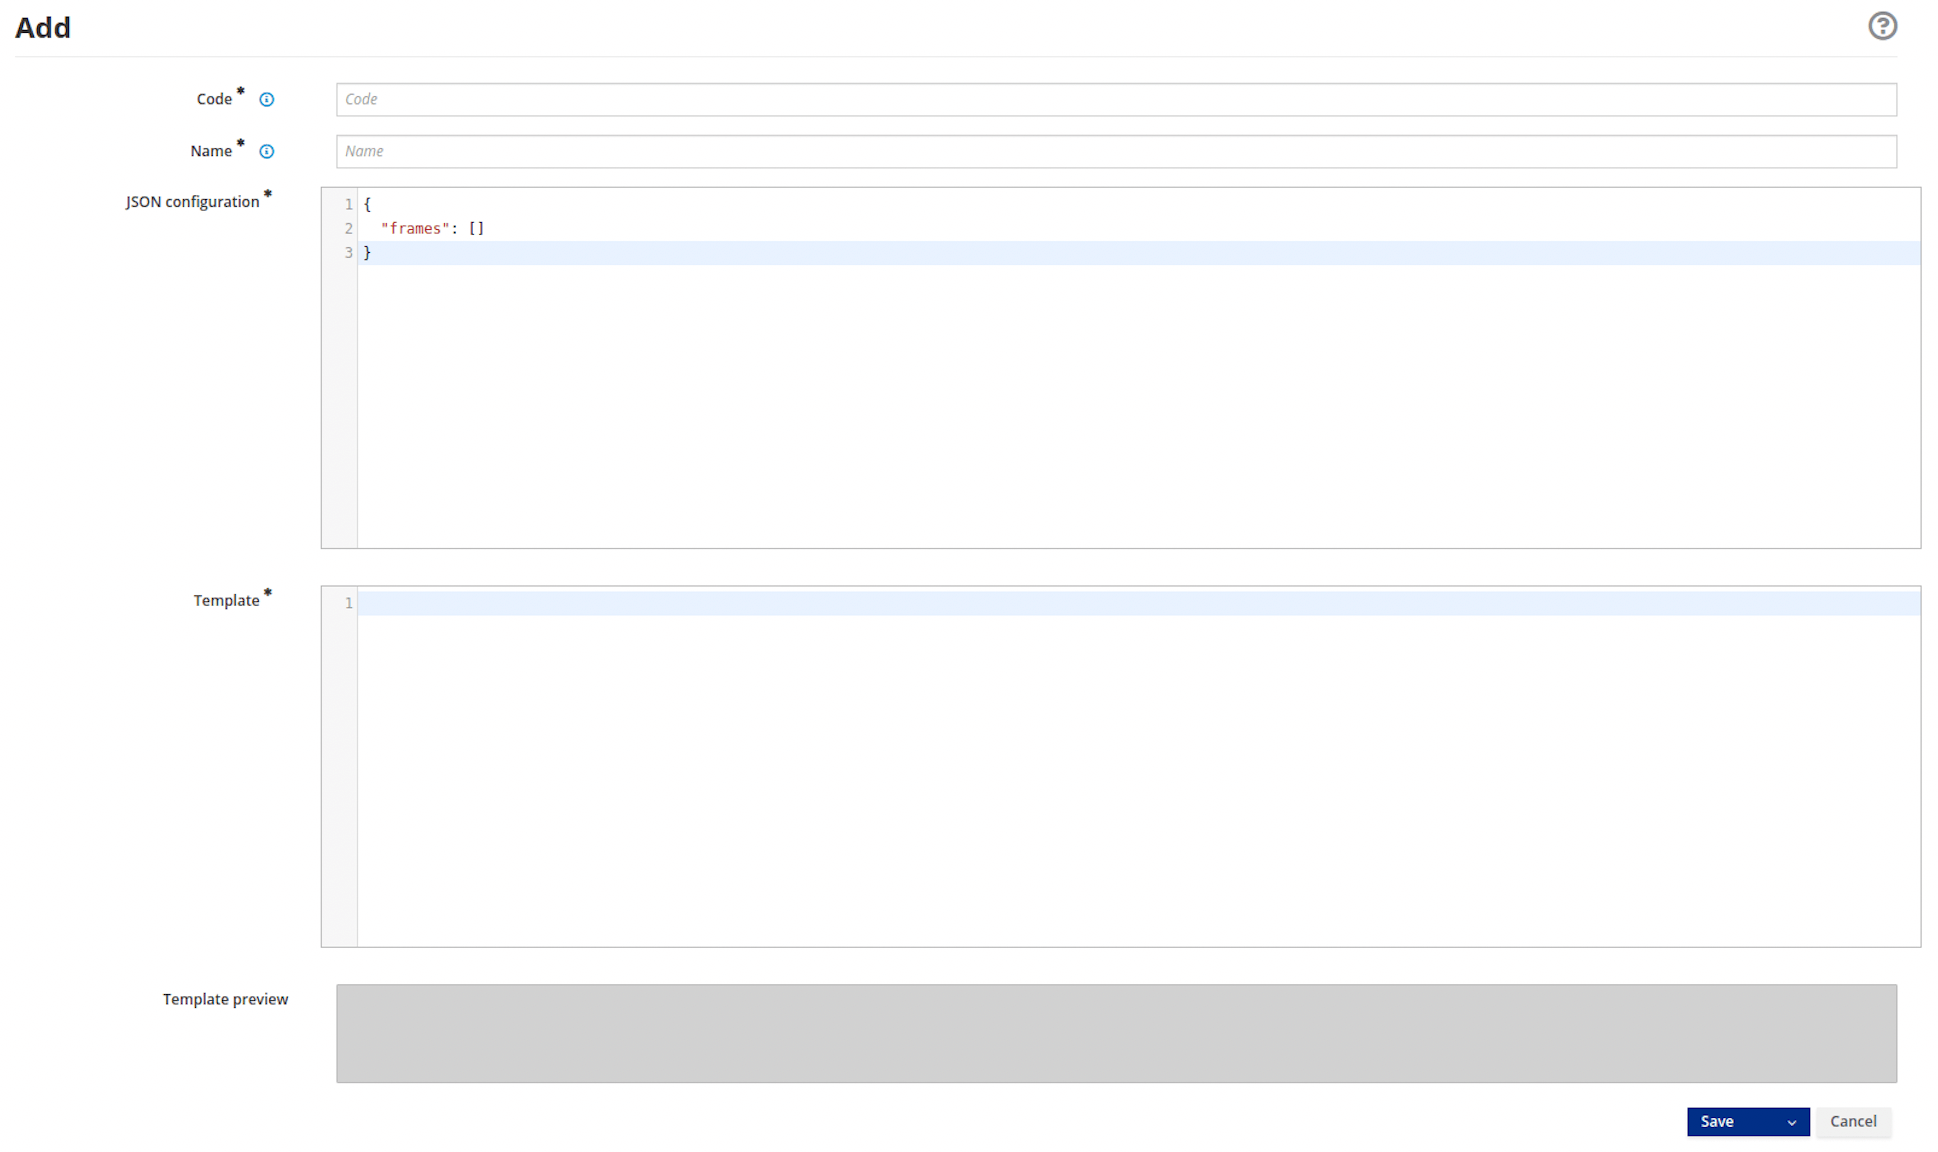Viewport: 1938px width, 1152px height.
Task: Focus the Name input field
Action: click(x=1115, y=151)
